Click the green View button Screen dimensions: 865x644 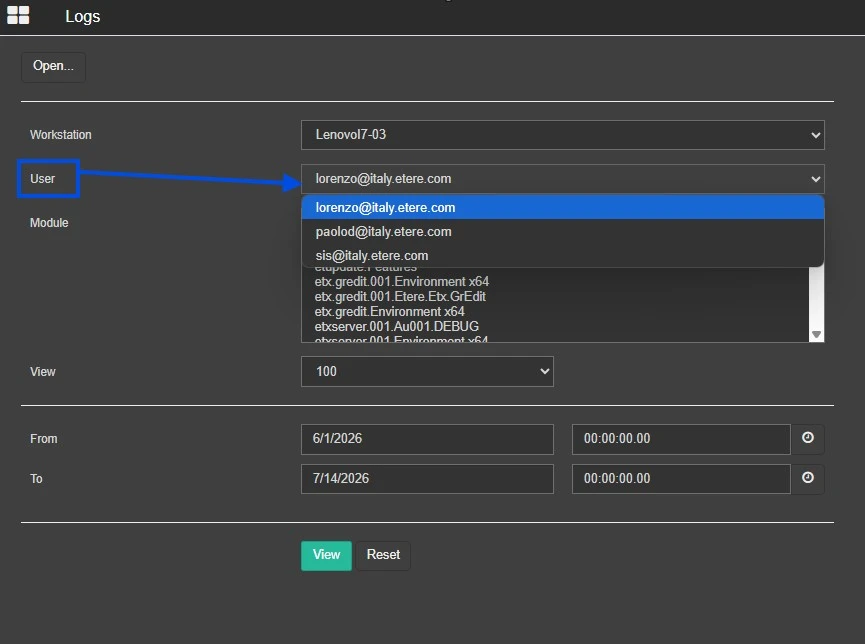pos(326,555)
